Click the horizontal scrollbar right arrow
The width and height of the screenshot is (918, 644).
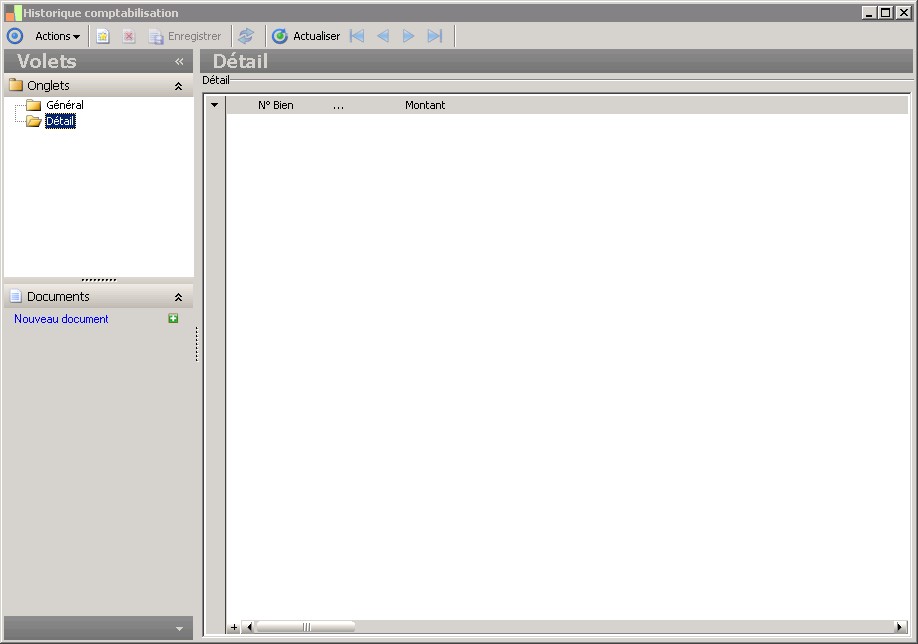(900, 627)
